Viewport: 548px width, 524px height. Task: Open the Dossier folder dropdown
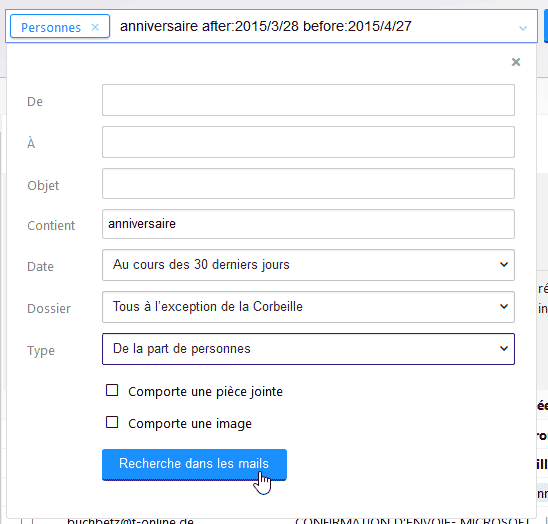[x=308, y=307]
